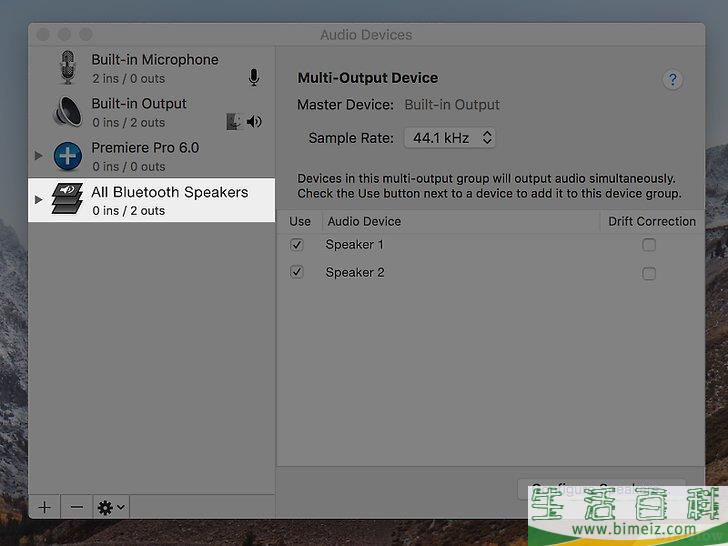Select the All Bluetooth Speakers row text
Image resolution: width=728 pixels, height=546 pixels.
tap(169, 192)
